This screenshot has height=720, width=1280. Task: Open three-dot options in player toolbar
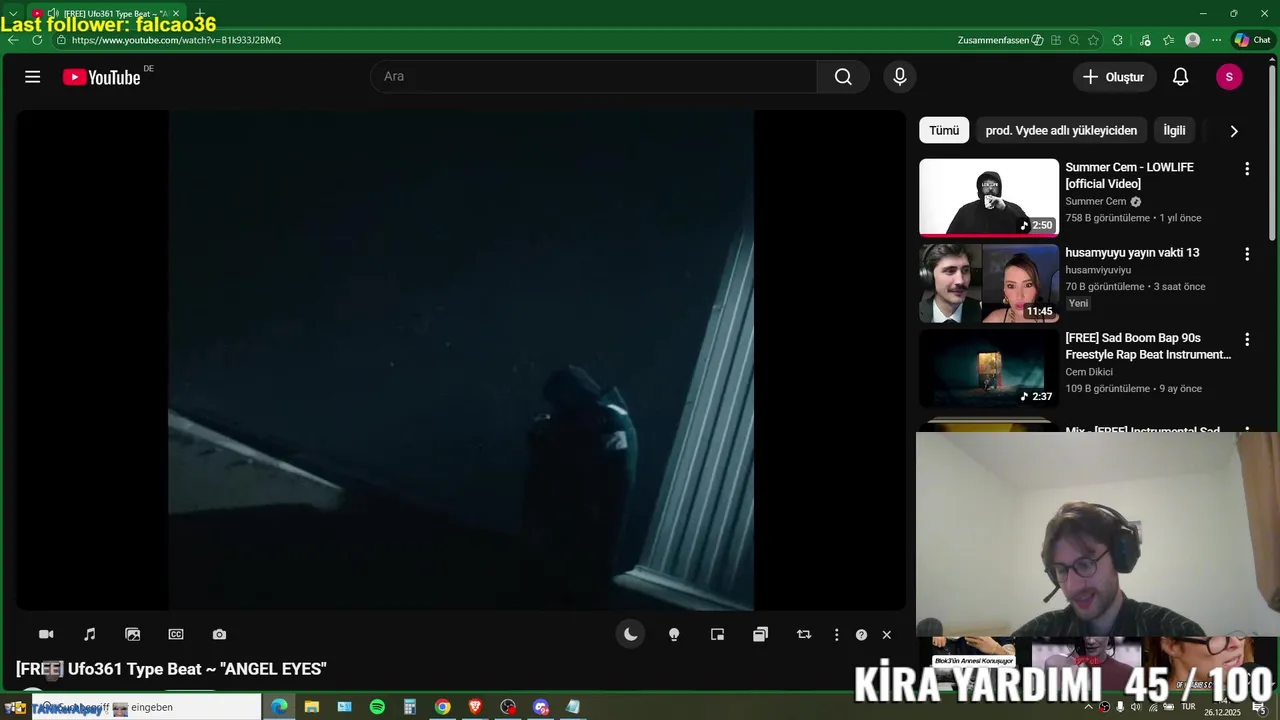click(836, 634)
